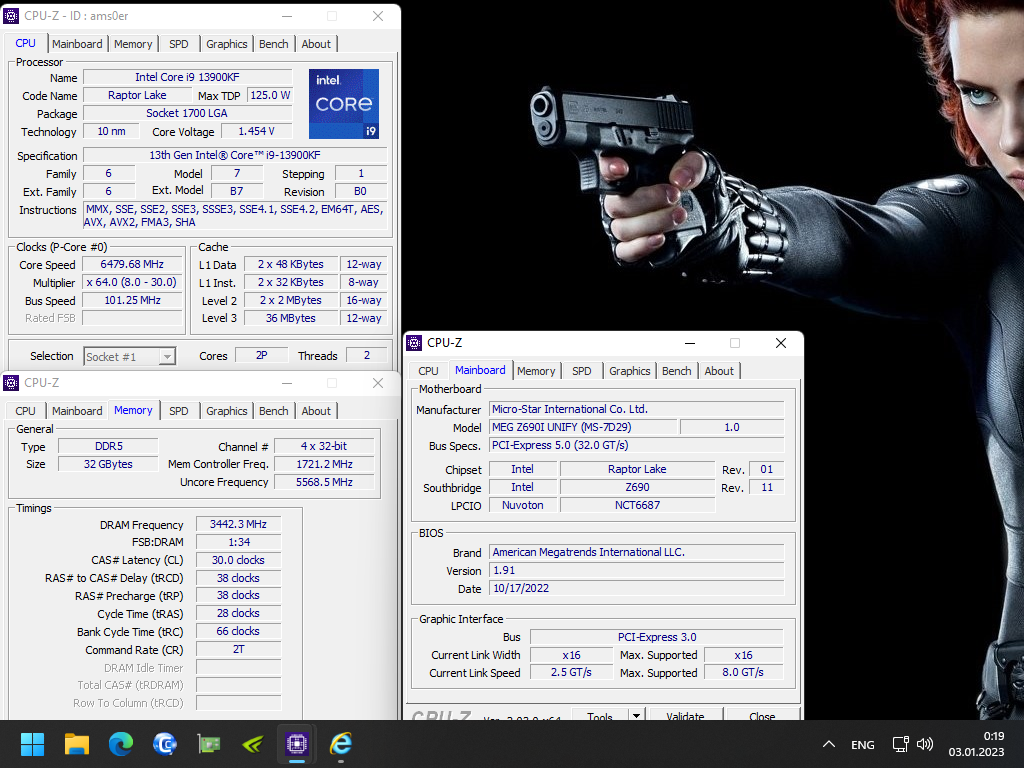Switch to Mainboard tab in ams0er window
This screenshot has width=1024, height=768.
[x=77, y=44]
